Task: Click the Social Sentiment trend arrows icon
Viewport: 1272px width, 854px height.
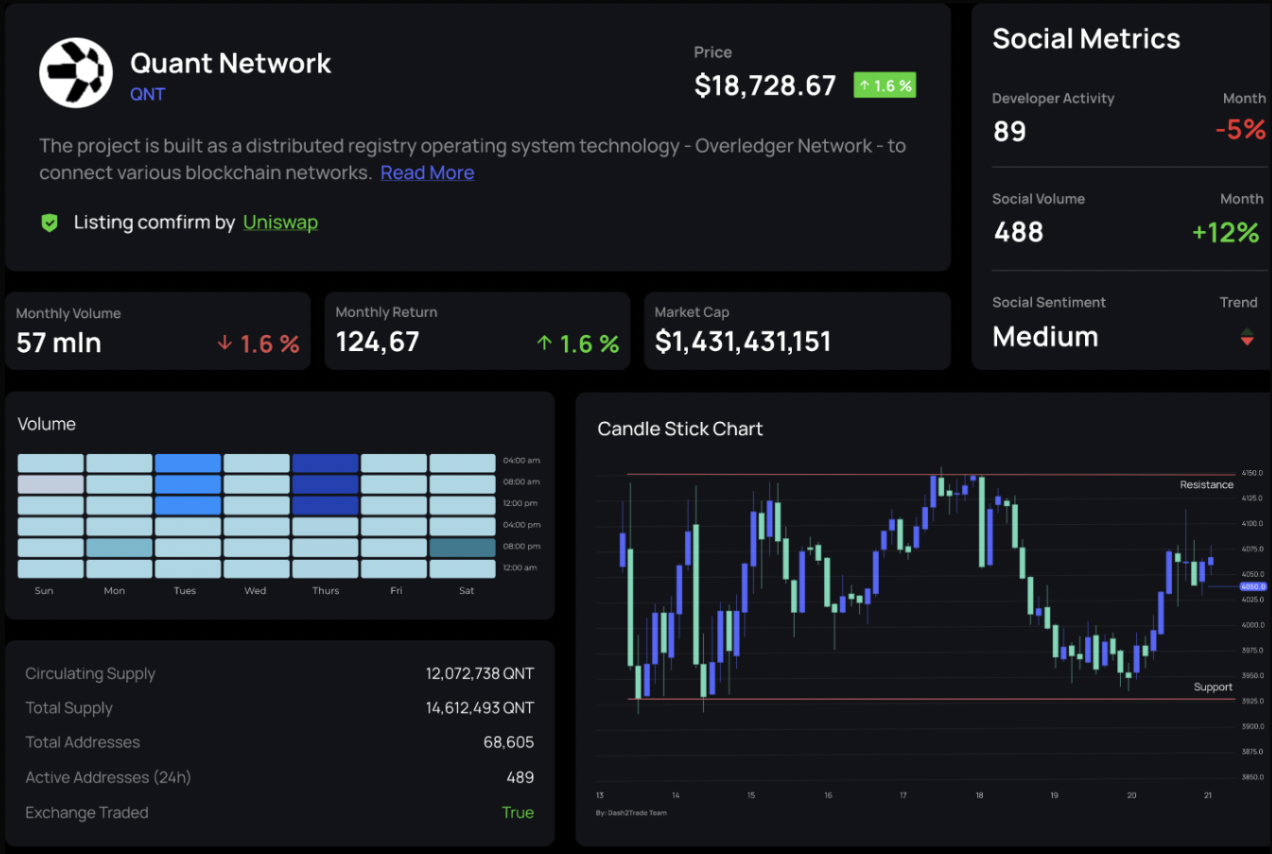Action: 1246,336
